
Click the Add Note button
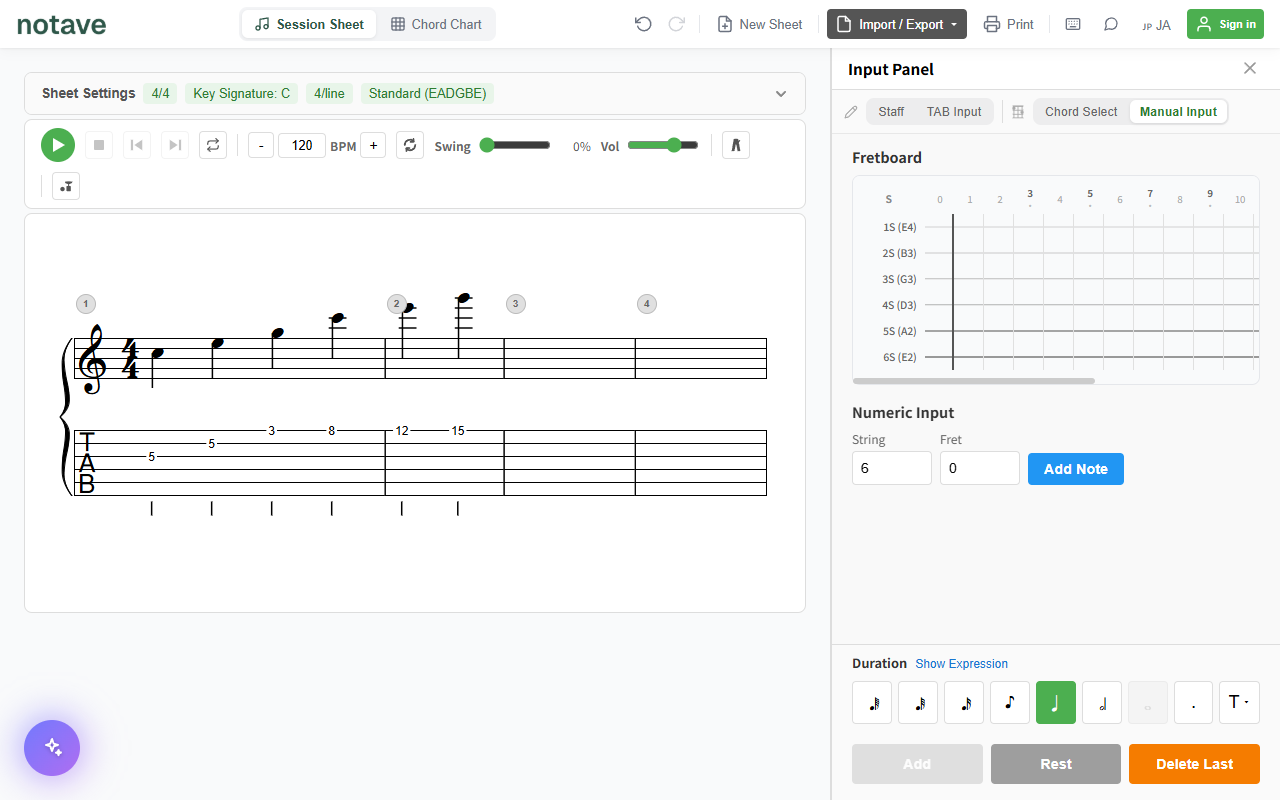click(x=1076, y=469)
